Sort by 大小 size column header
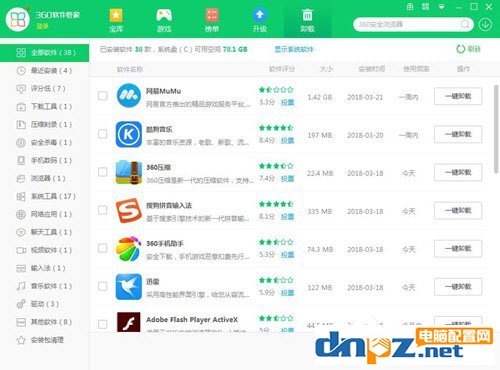This screenshot has height=370, width=500. coord(326,69)
